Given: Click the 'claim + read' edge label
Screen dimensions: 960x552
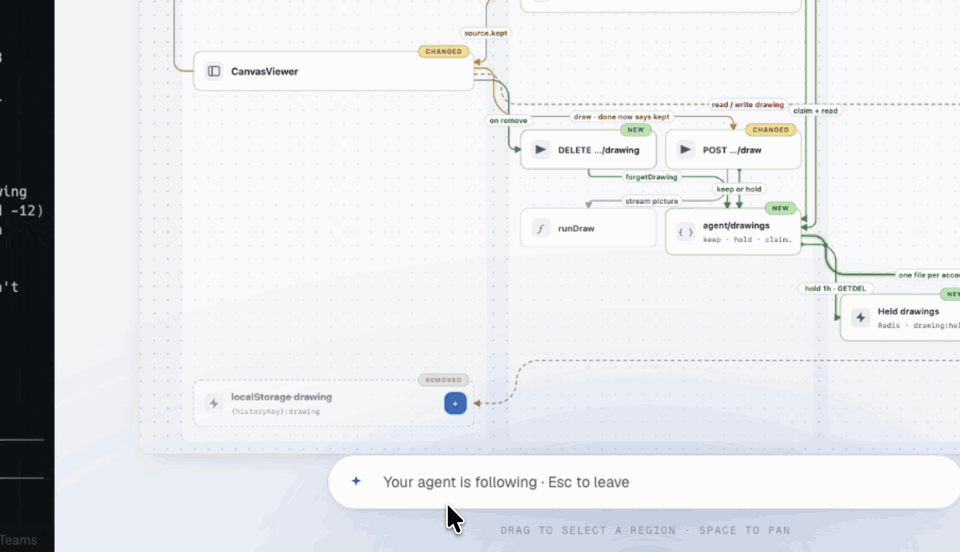Looking at the screenshot, I should (815, 111).
